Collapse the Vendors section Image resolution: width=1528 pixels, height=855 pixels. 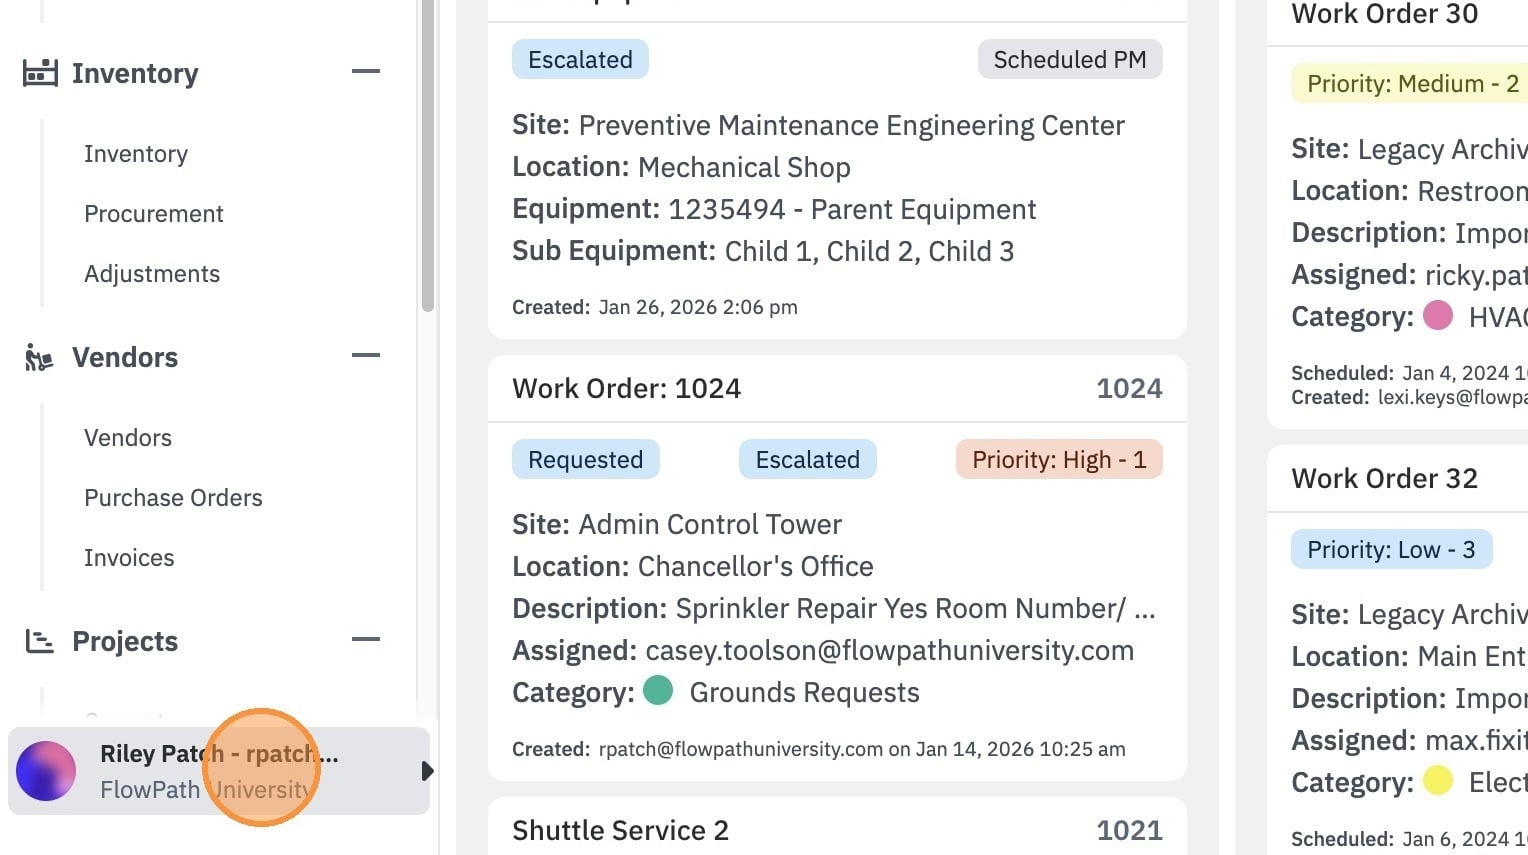coord(366,355)
